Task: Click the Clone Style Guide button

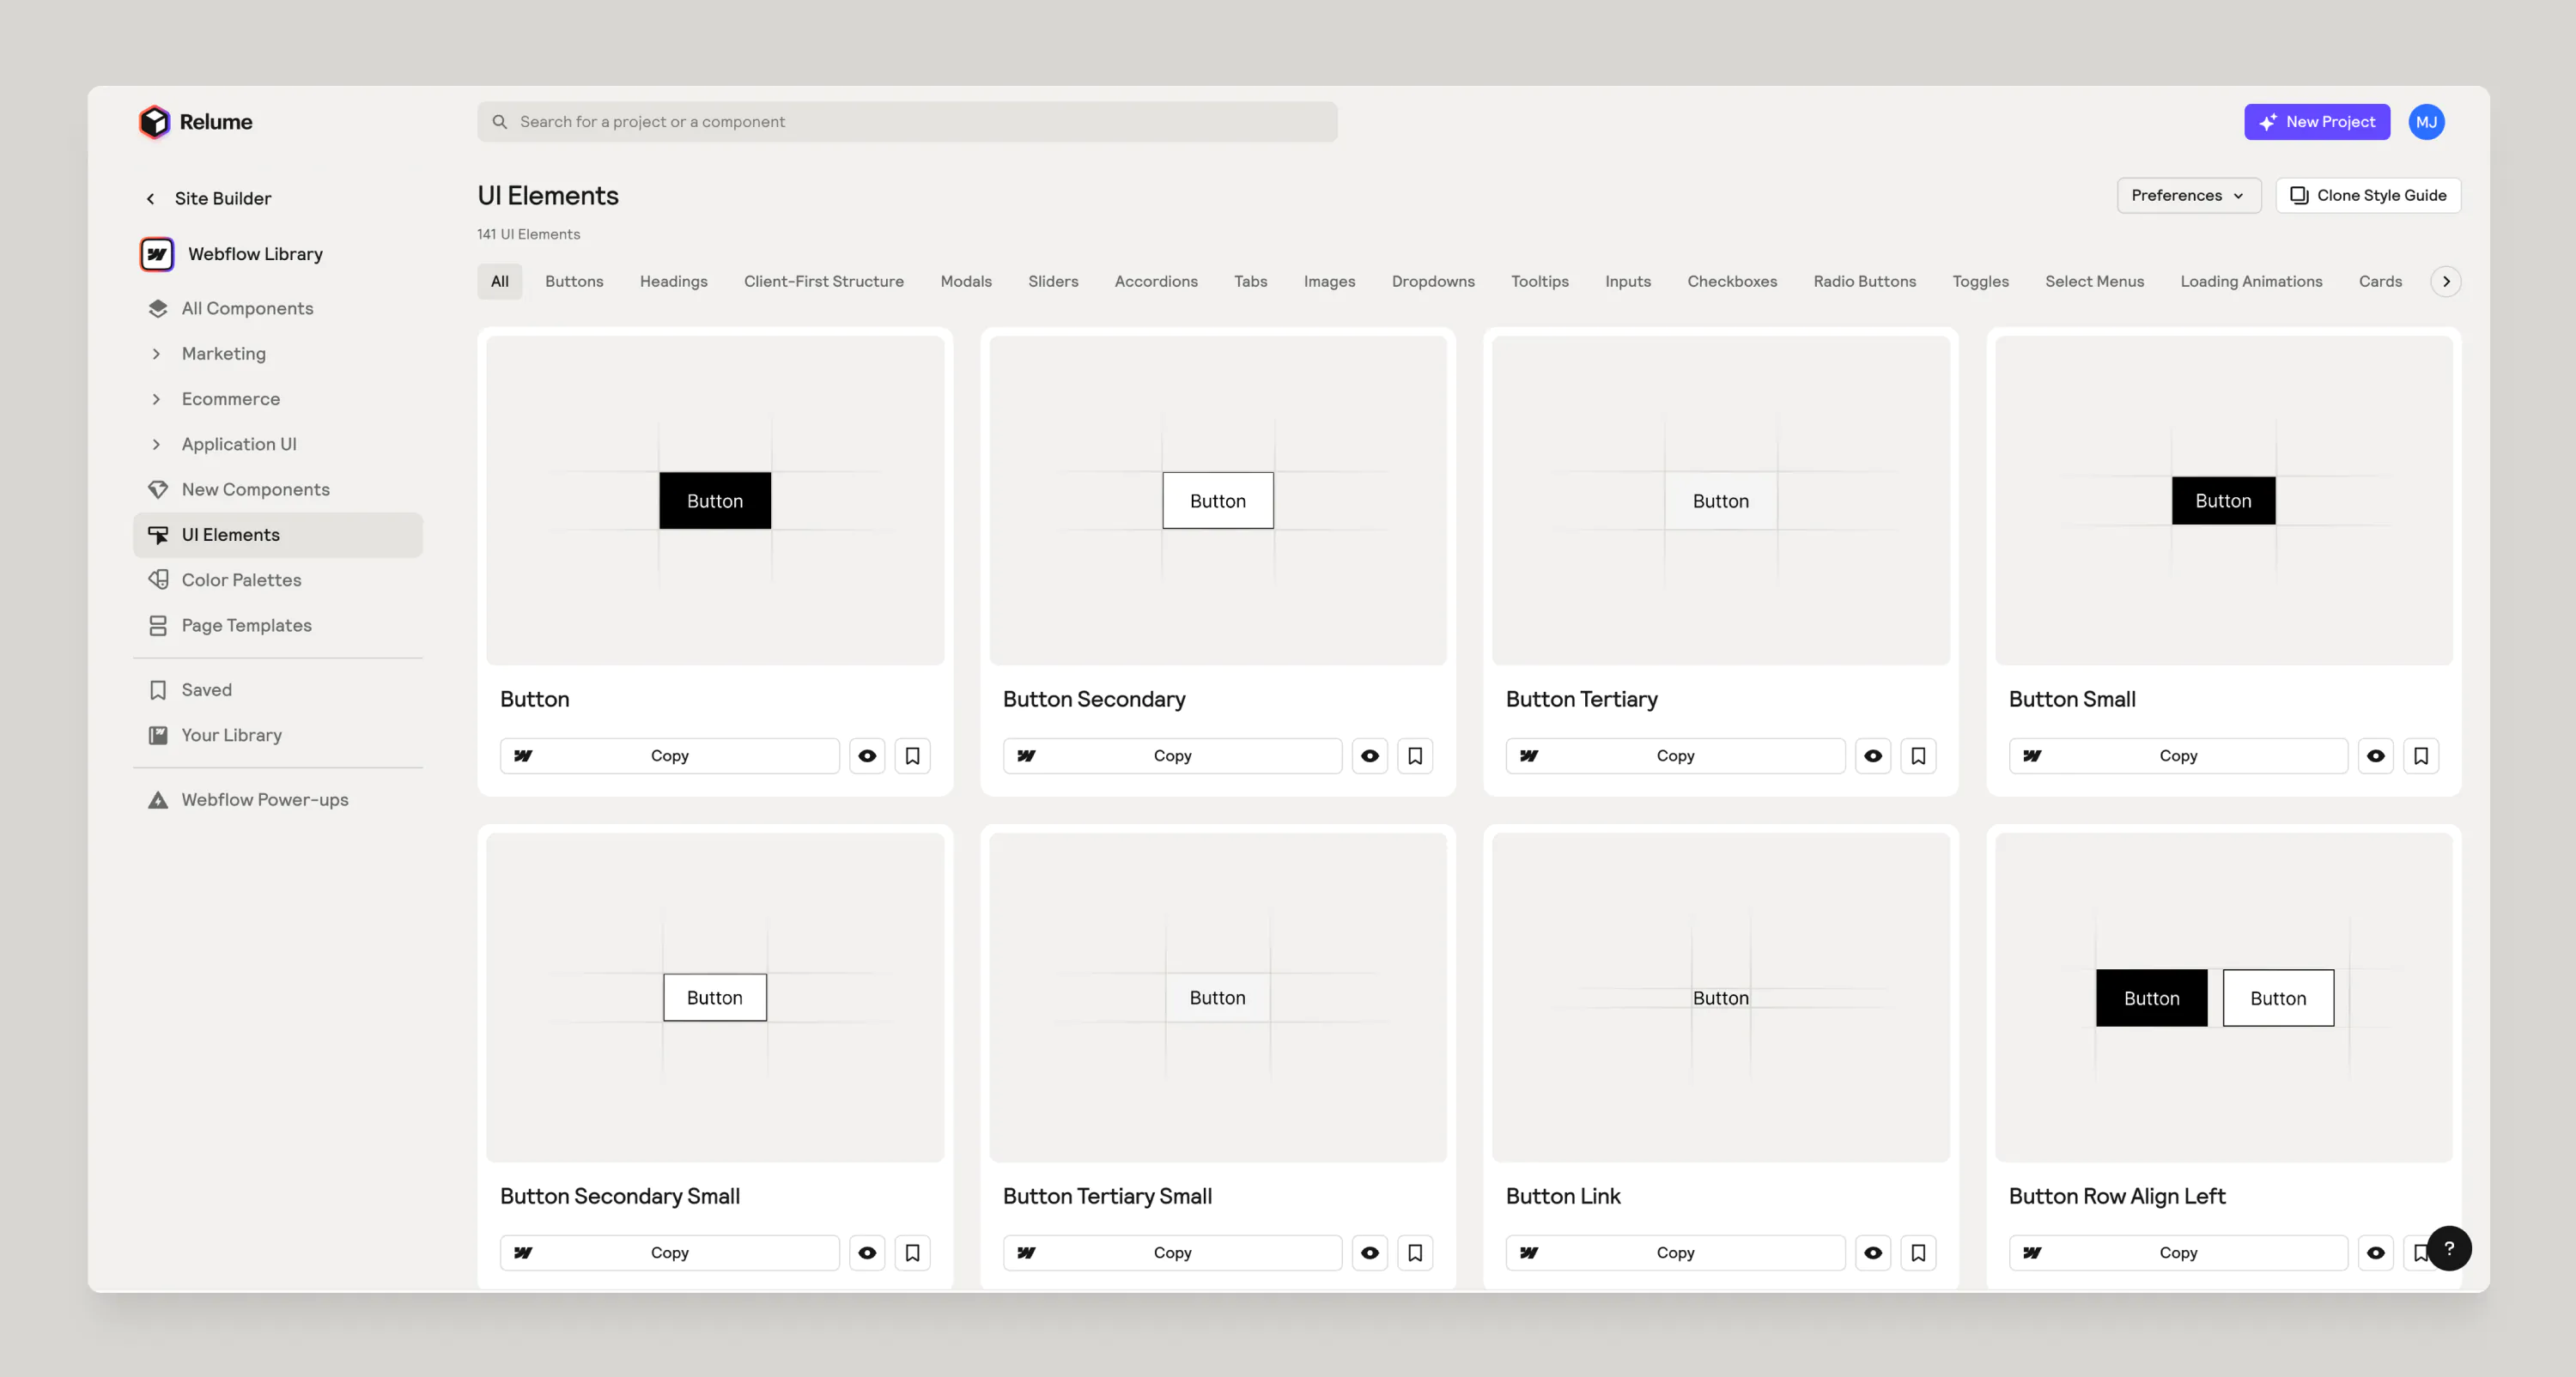Action: (x=2368, y=195)
